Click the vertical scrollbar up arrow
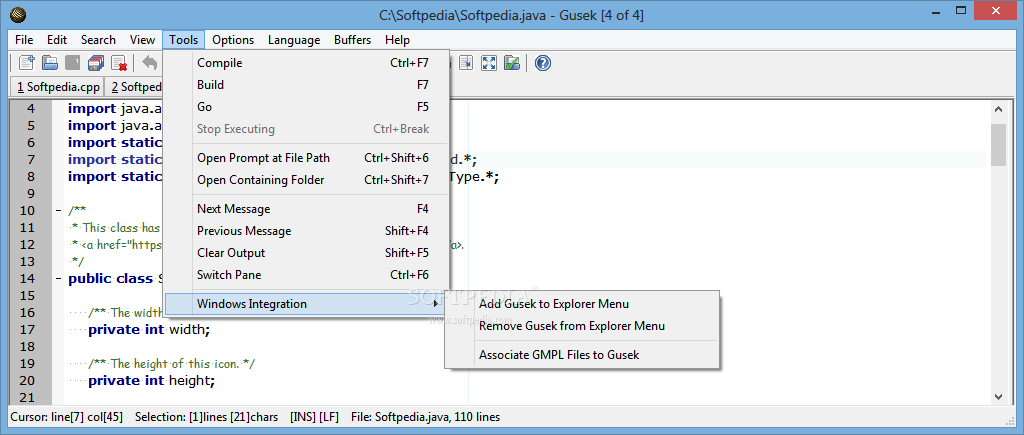 [998, 109]
